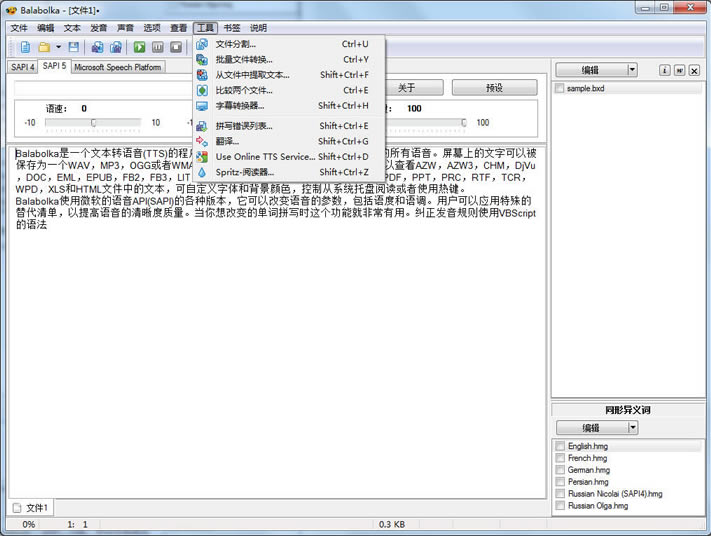Click the 预设 button
This screenshot has height=536, width=711.
(x=494, y=88)
